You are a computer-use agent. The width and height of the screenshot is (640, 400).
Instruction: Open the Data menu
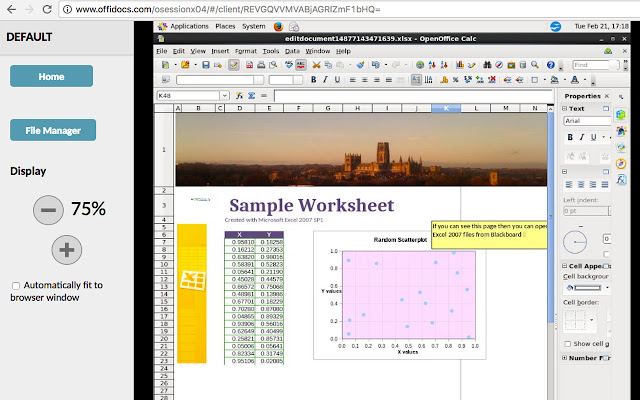click(x=292, y=50)
